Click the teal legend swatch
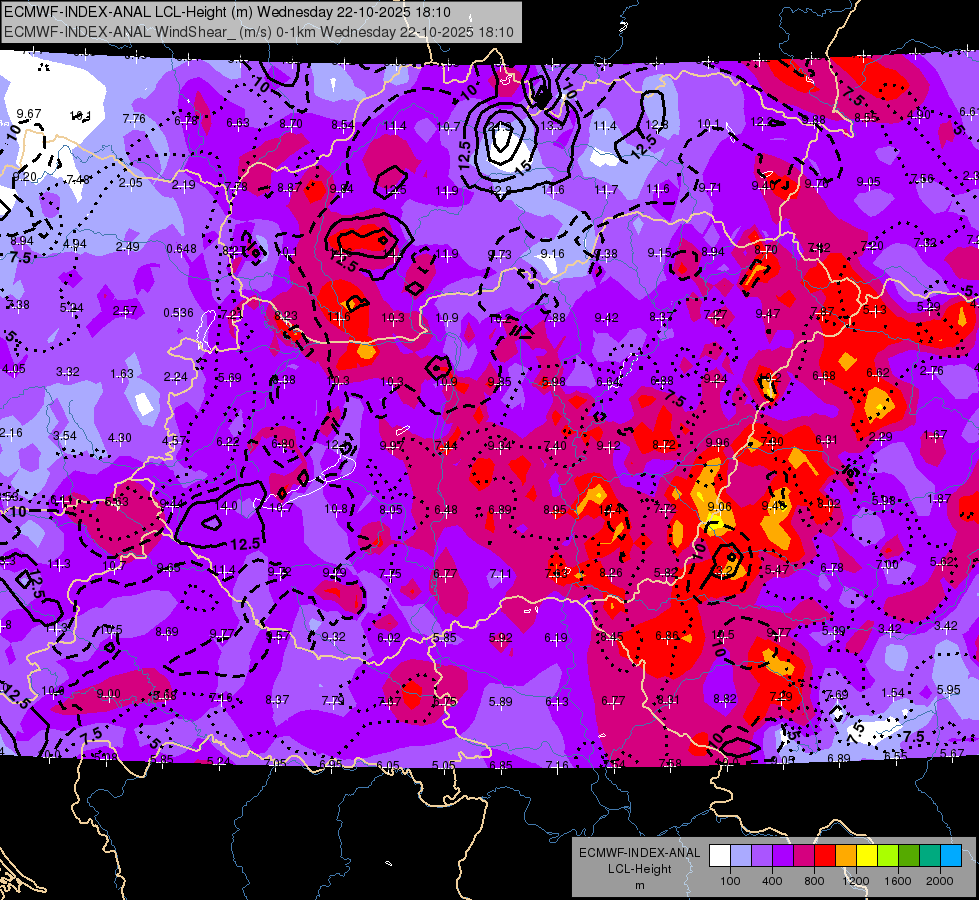 pyautogui.click(x=930, y=856)
